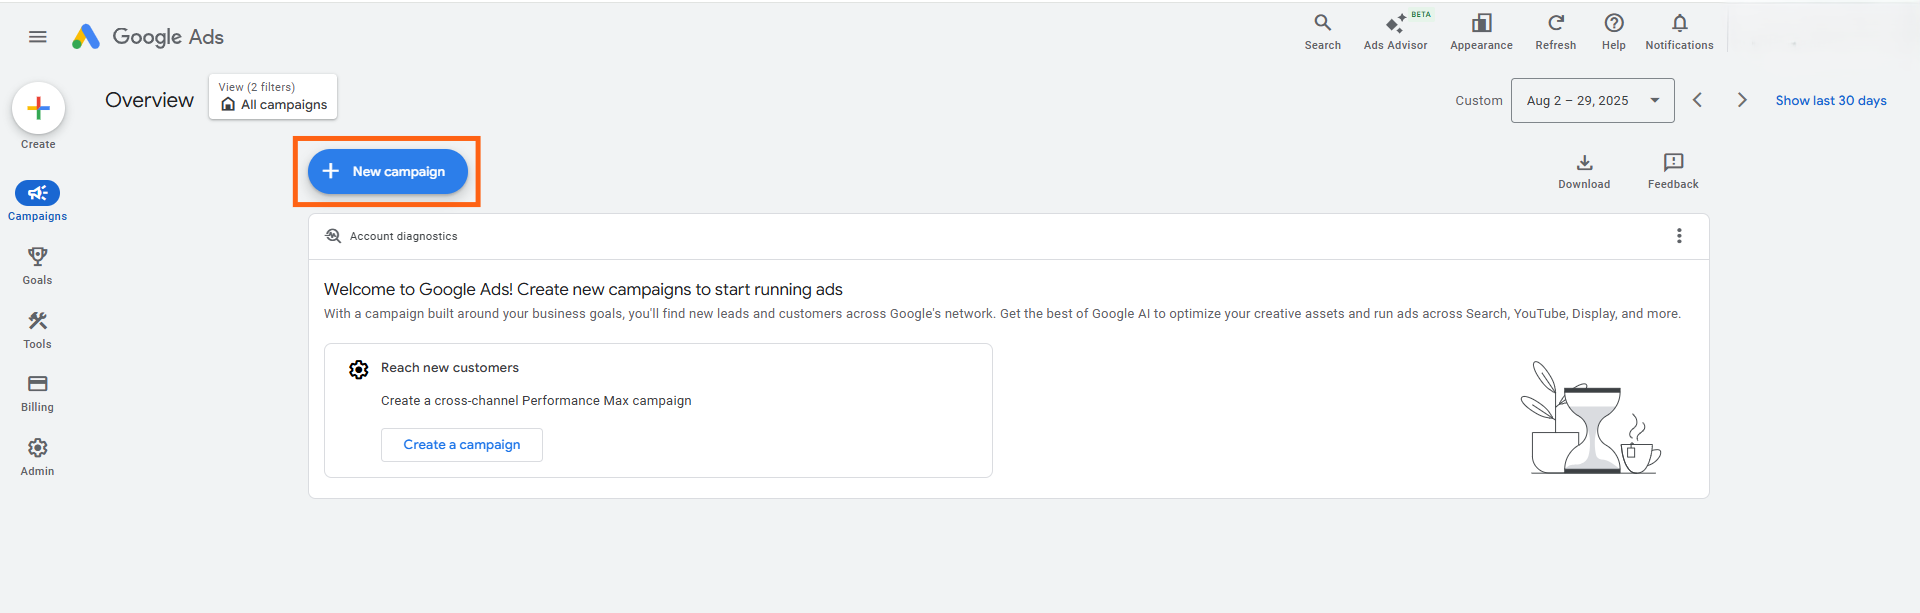Download the overview report
Viewport: 1920px width, 613px height.
click(1584, 171)
